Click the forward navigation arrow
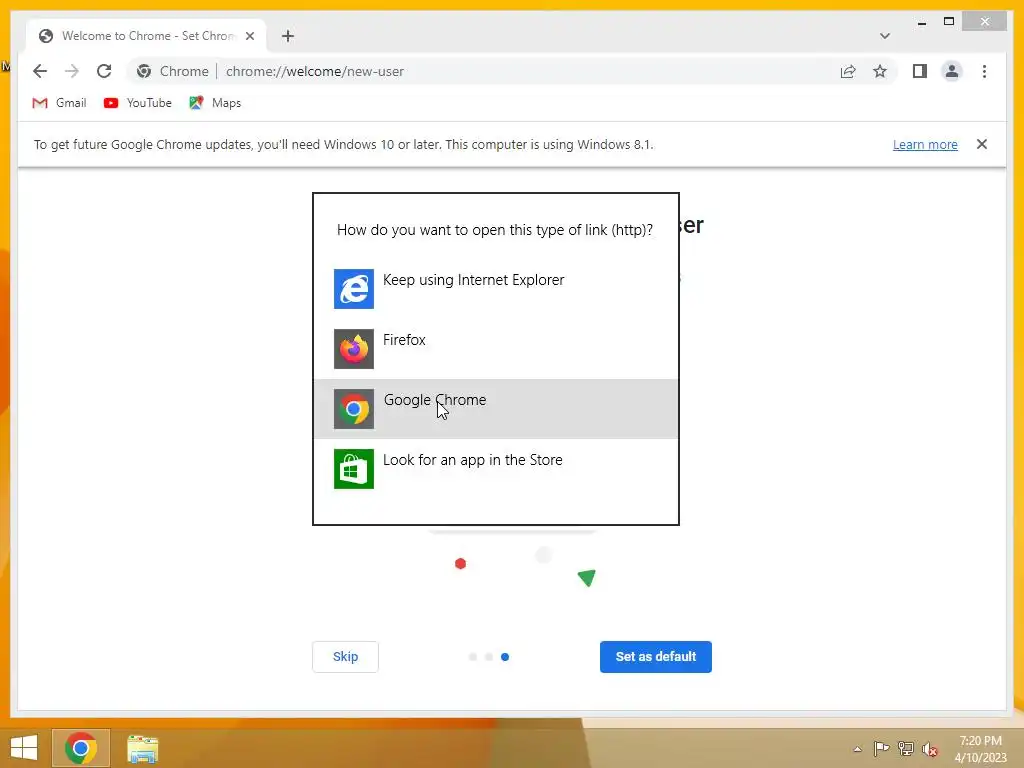The image size is (1024, 768). click(72, 71)
